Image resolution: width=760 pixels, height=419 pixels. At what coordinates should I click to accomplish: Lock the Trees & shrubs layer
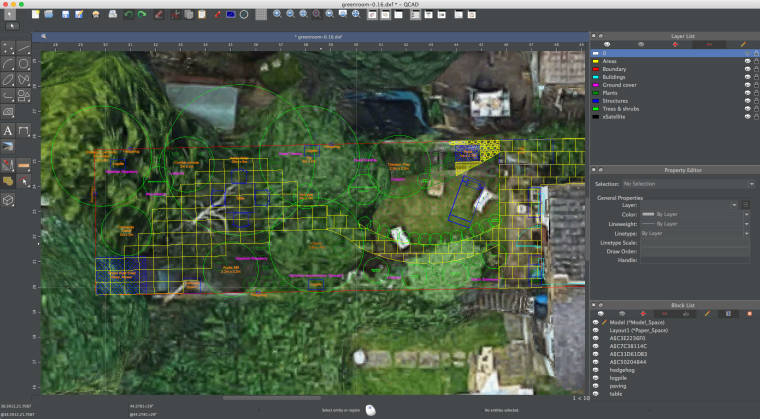[756, 109]
